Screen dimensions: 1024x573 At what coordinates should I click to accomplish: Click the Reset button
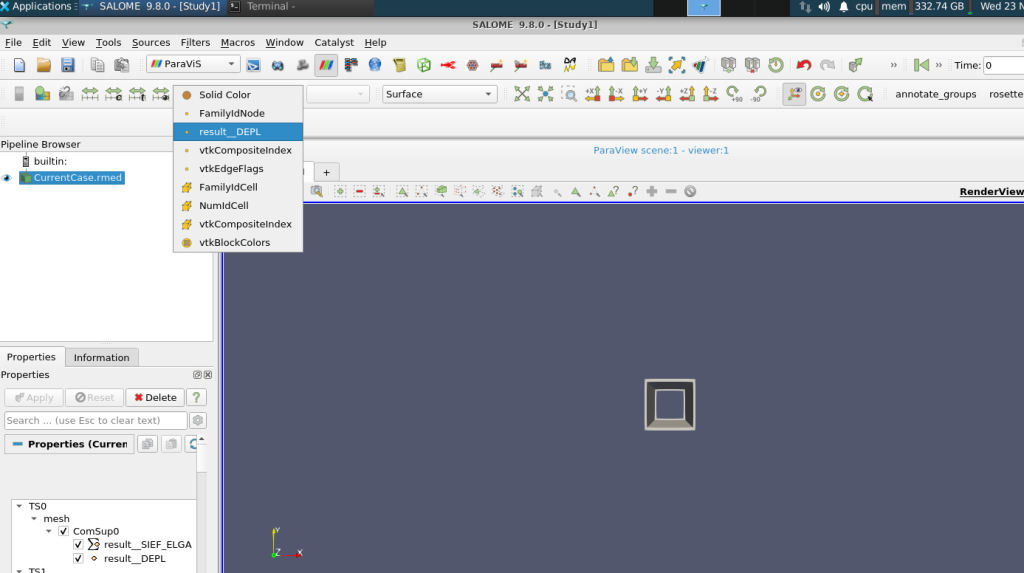pyautogui.click(x=95, y=397)
